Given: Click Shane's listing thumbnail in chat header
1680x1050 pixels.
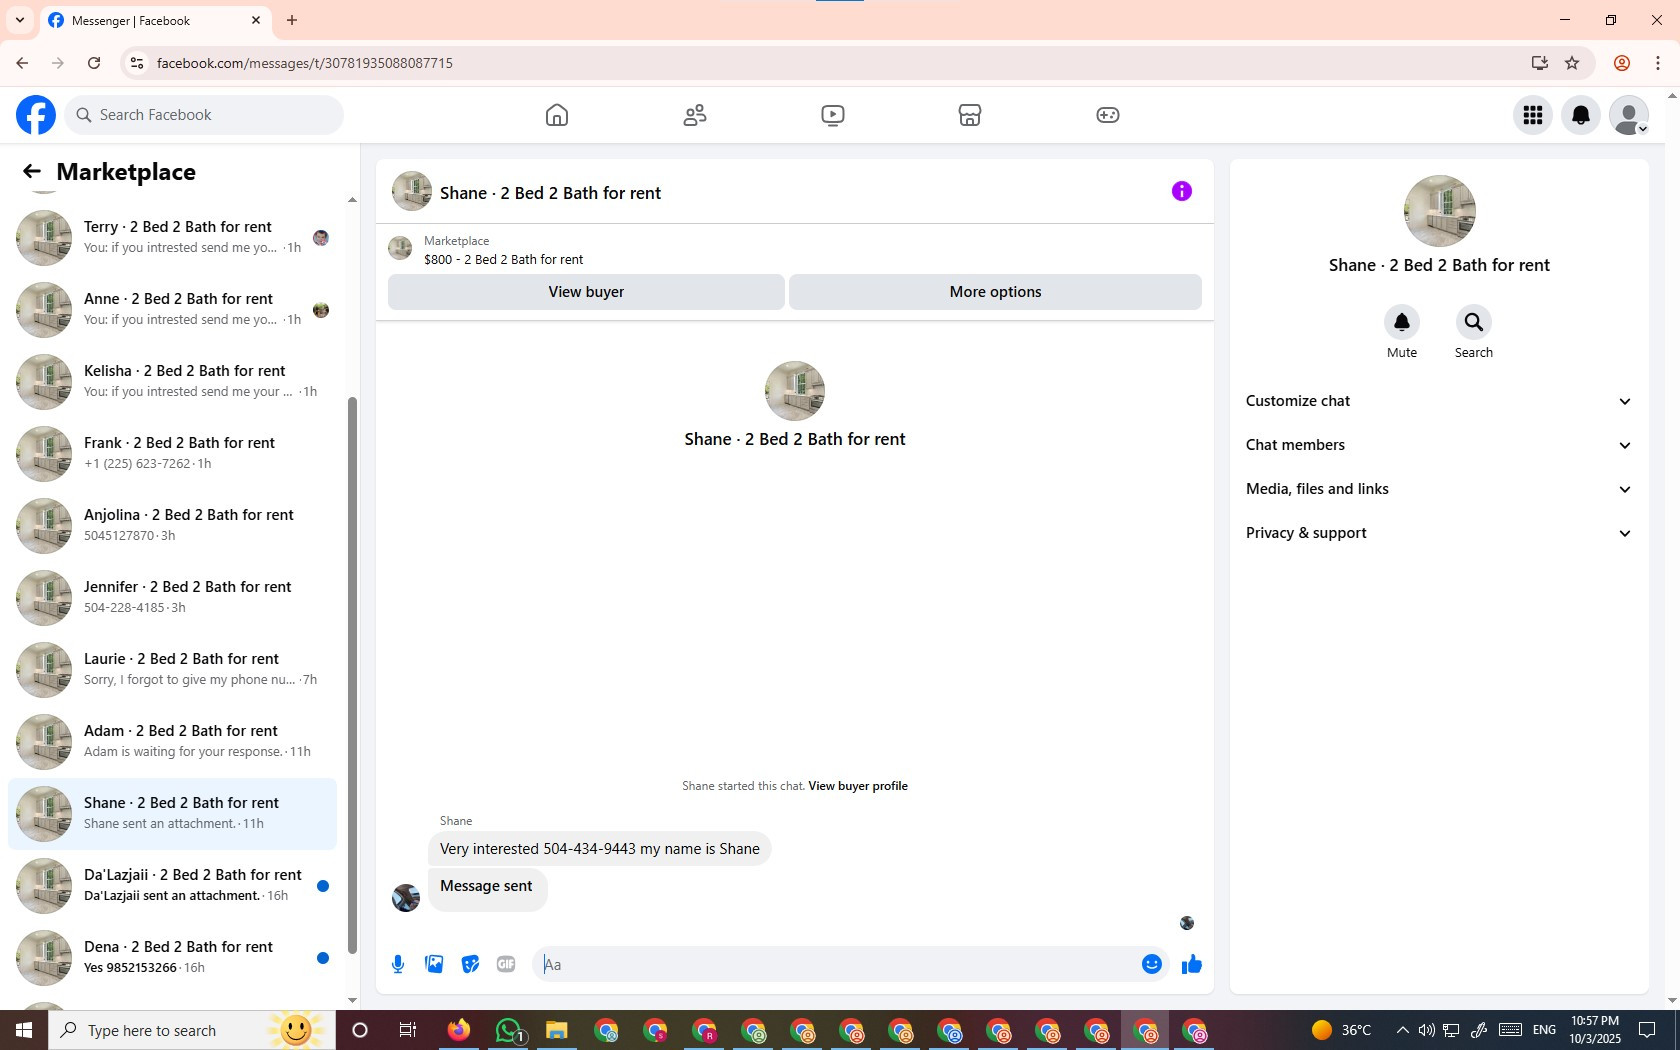Looking at the screenshot, I should [412, 191].
